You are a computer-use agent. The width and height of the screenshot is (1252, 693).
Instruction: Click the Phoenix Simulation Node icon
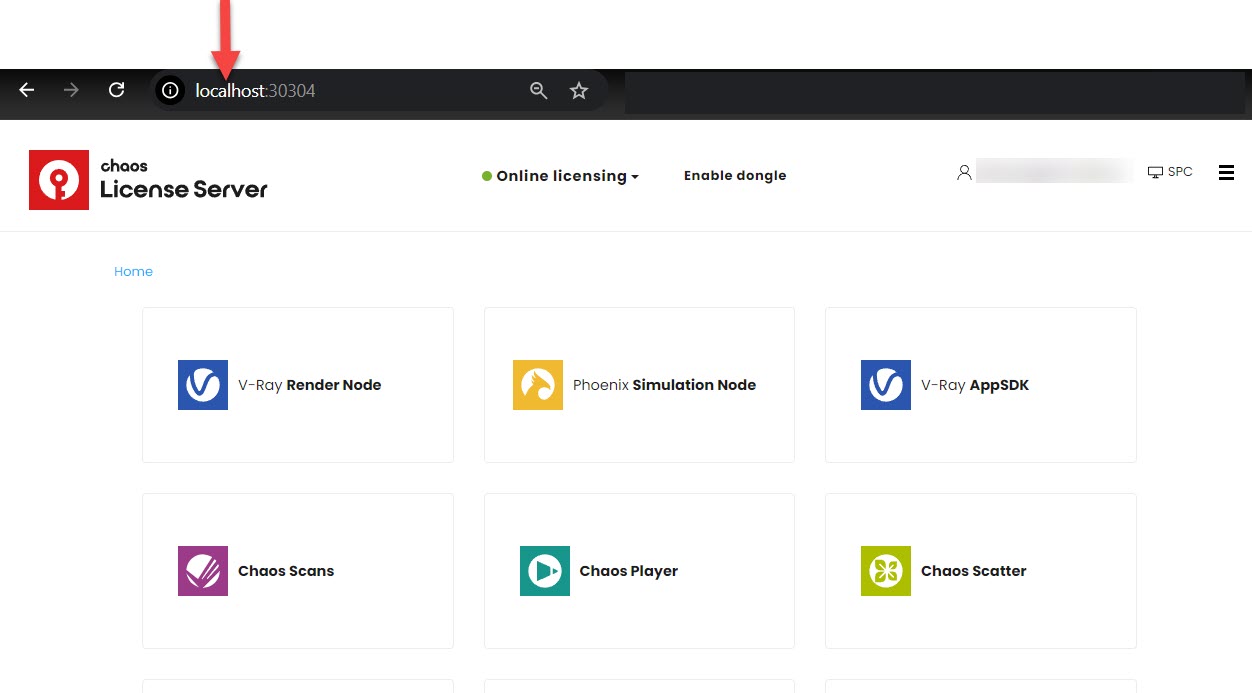pos(538,385)
